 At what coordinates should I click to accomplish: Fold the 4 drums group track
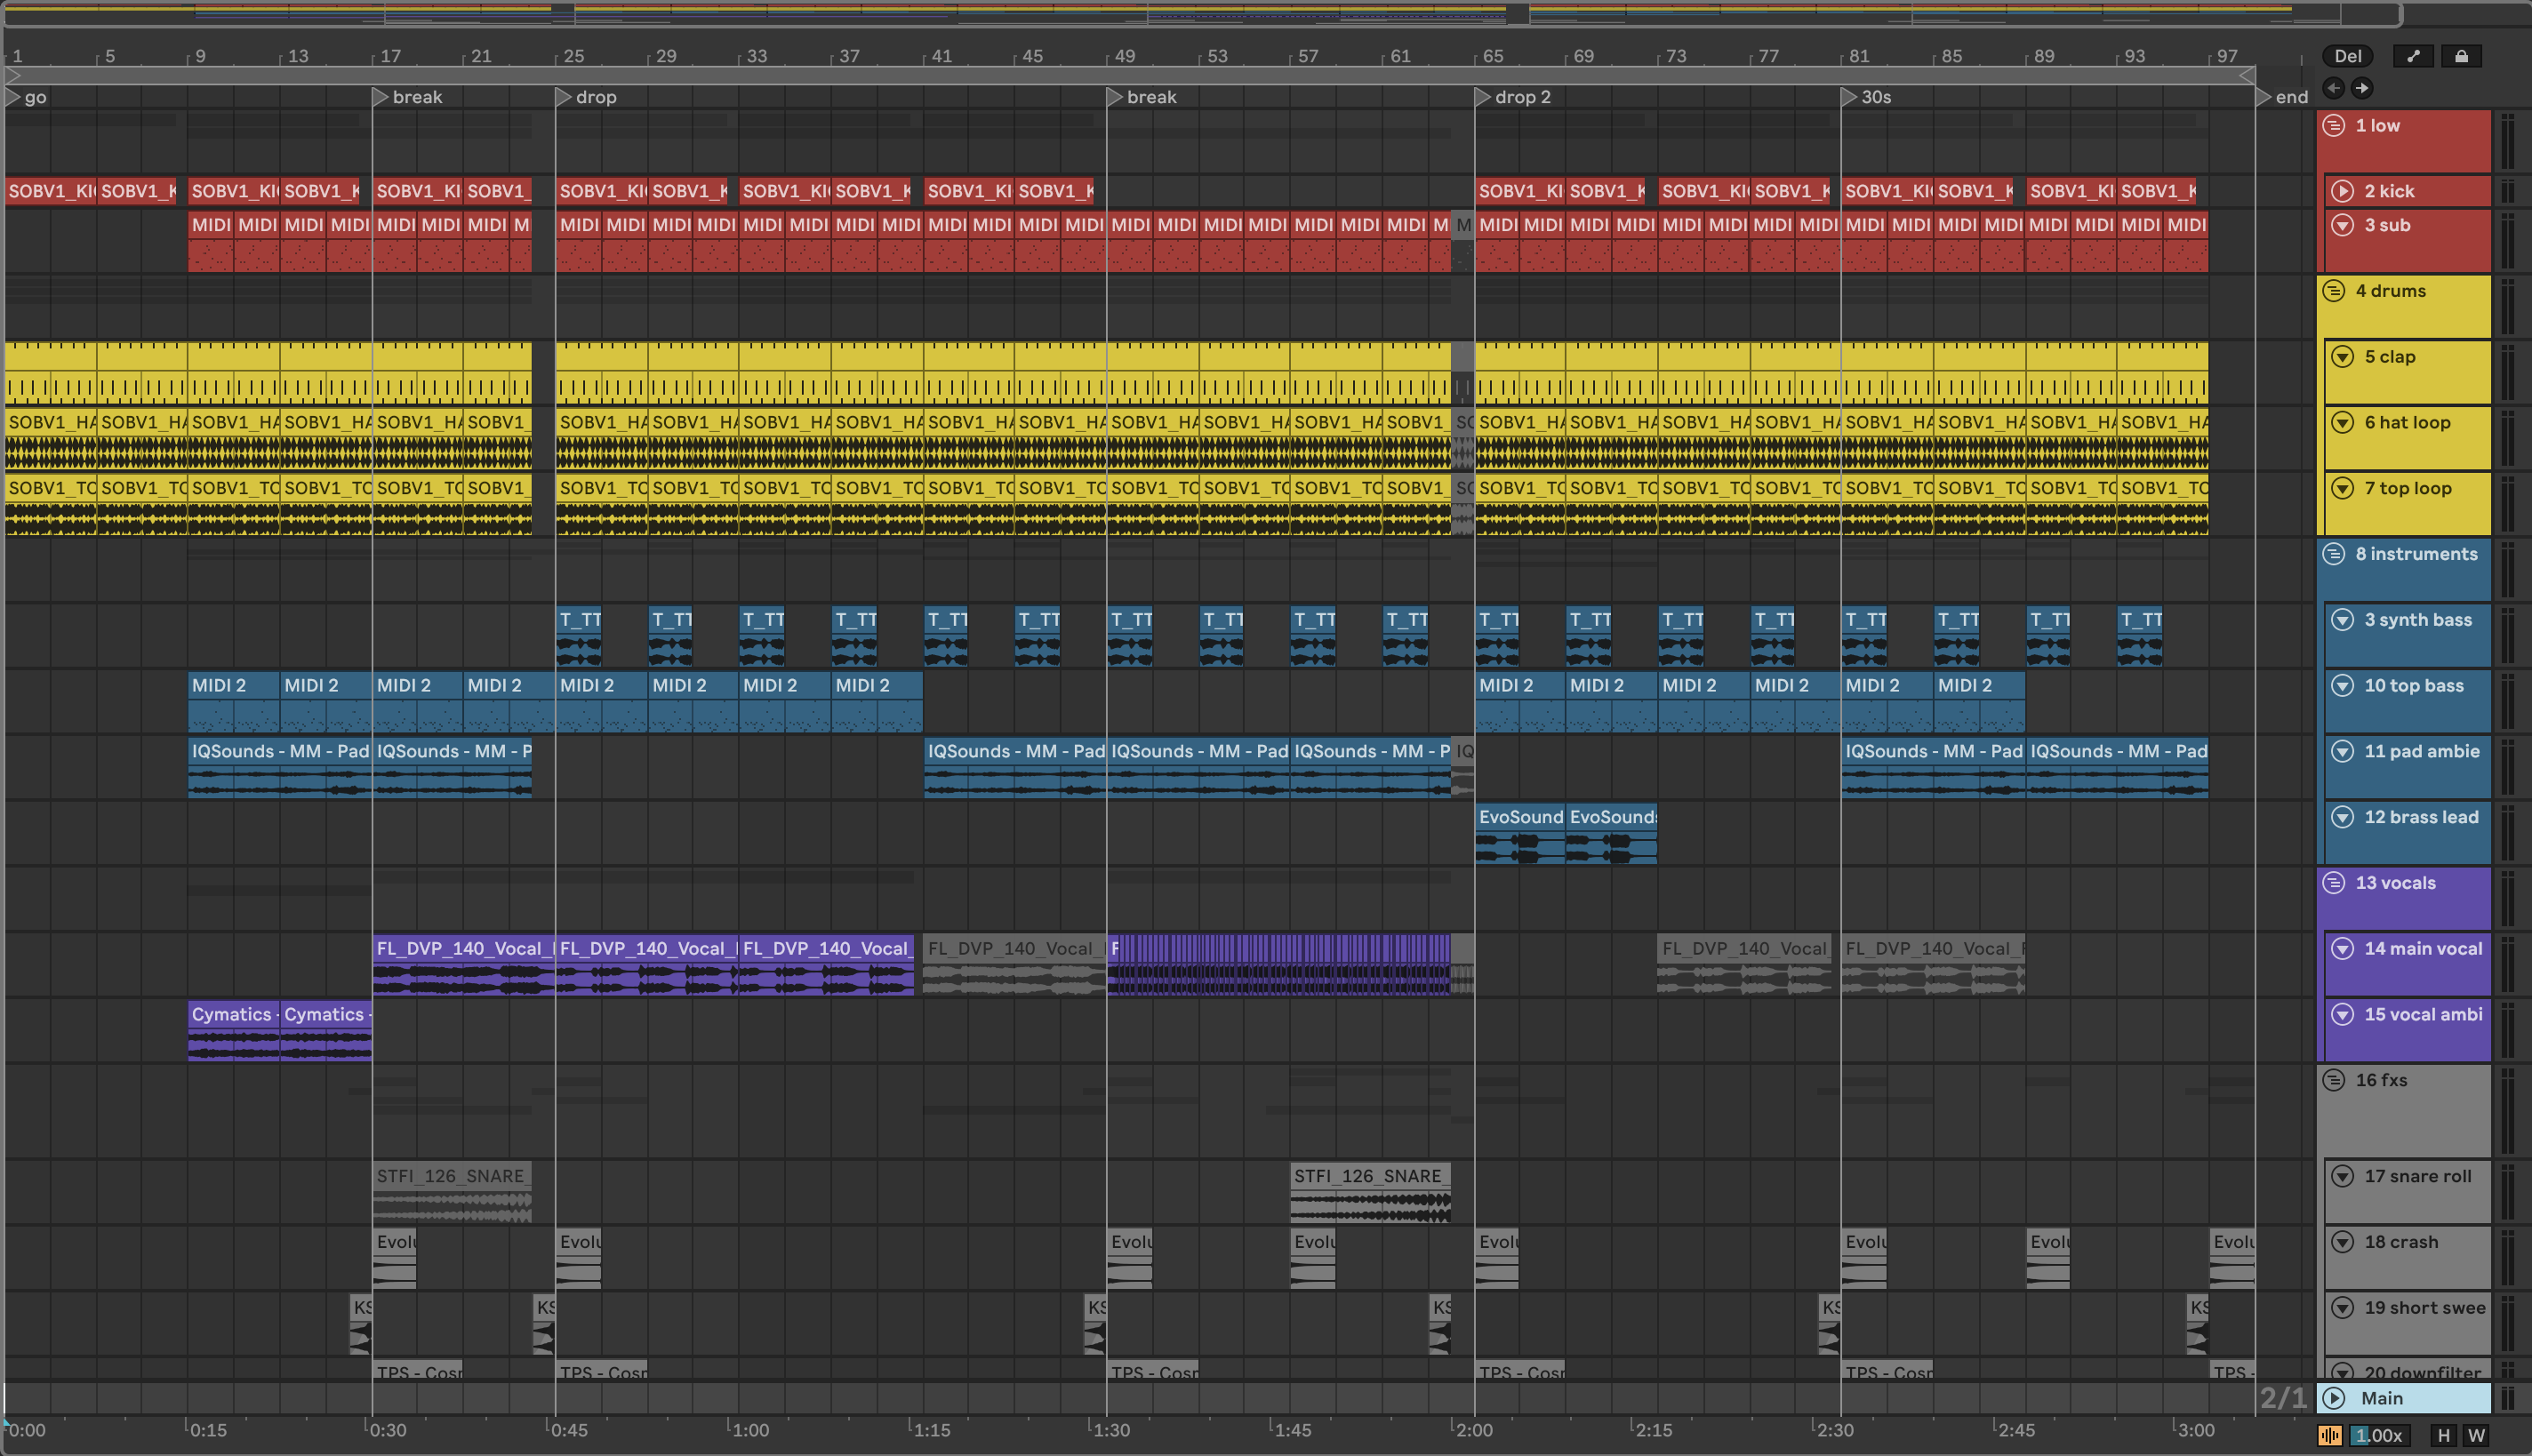[2334, 291]
